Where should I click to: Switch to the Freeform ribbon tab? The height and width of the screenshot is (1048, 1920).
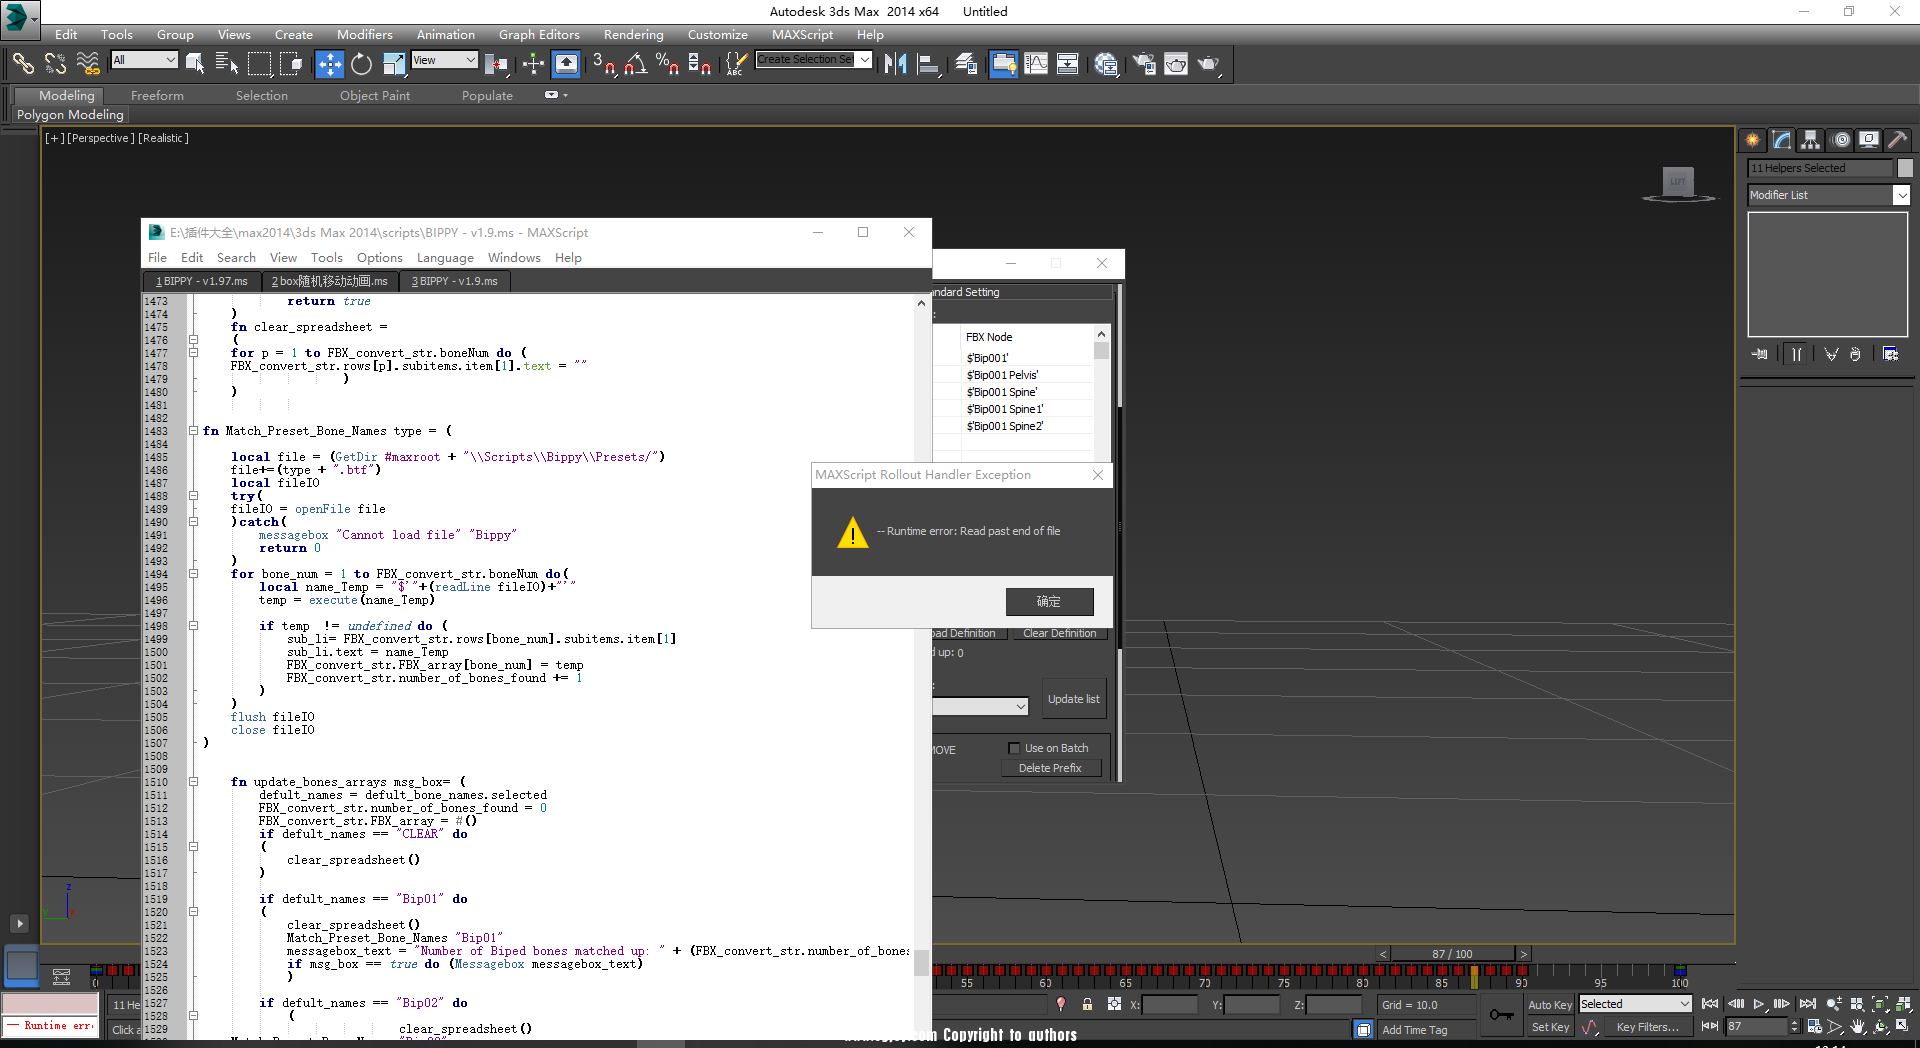click(x=157, y=95)
